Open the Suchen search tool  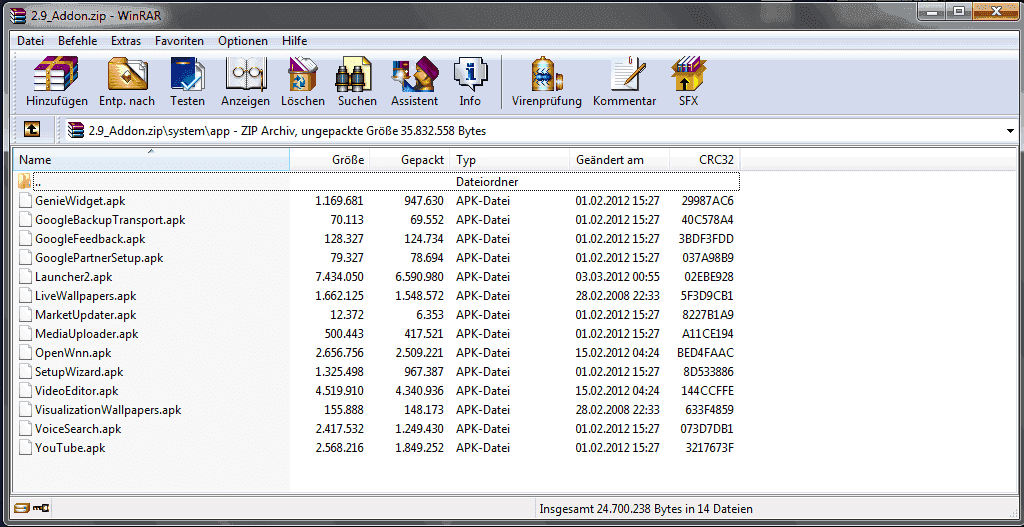[357, 82]
